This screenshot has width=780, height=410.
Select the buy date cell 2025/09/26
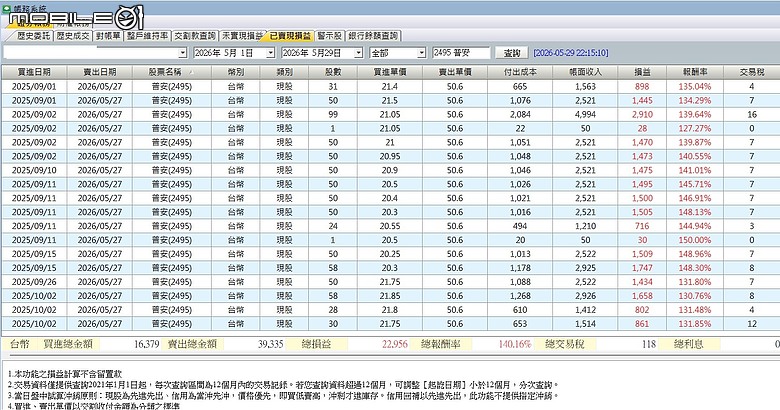click(x=34, y=282)
